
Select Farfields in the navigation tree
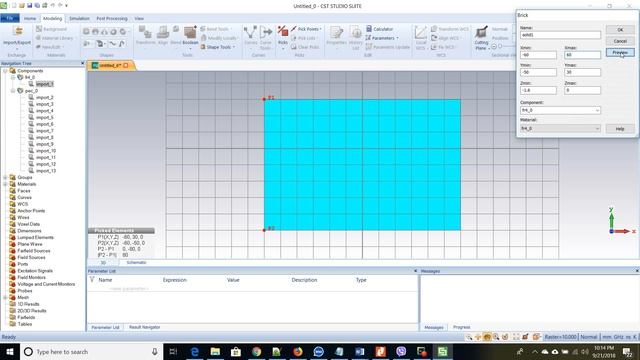click(x=26, y=317)
